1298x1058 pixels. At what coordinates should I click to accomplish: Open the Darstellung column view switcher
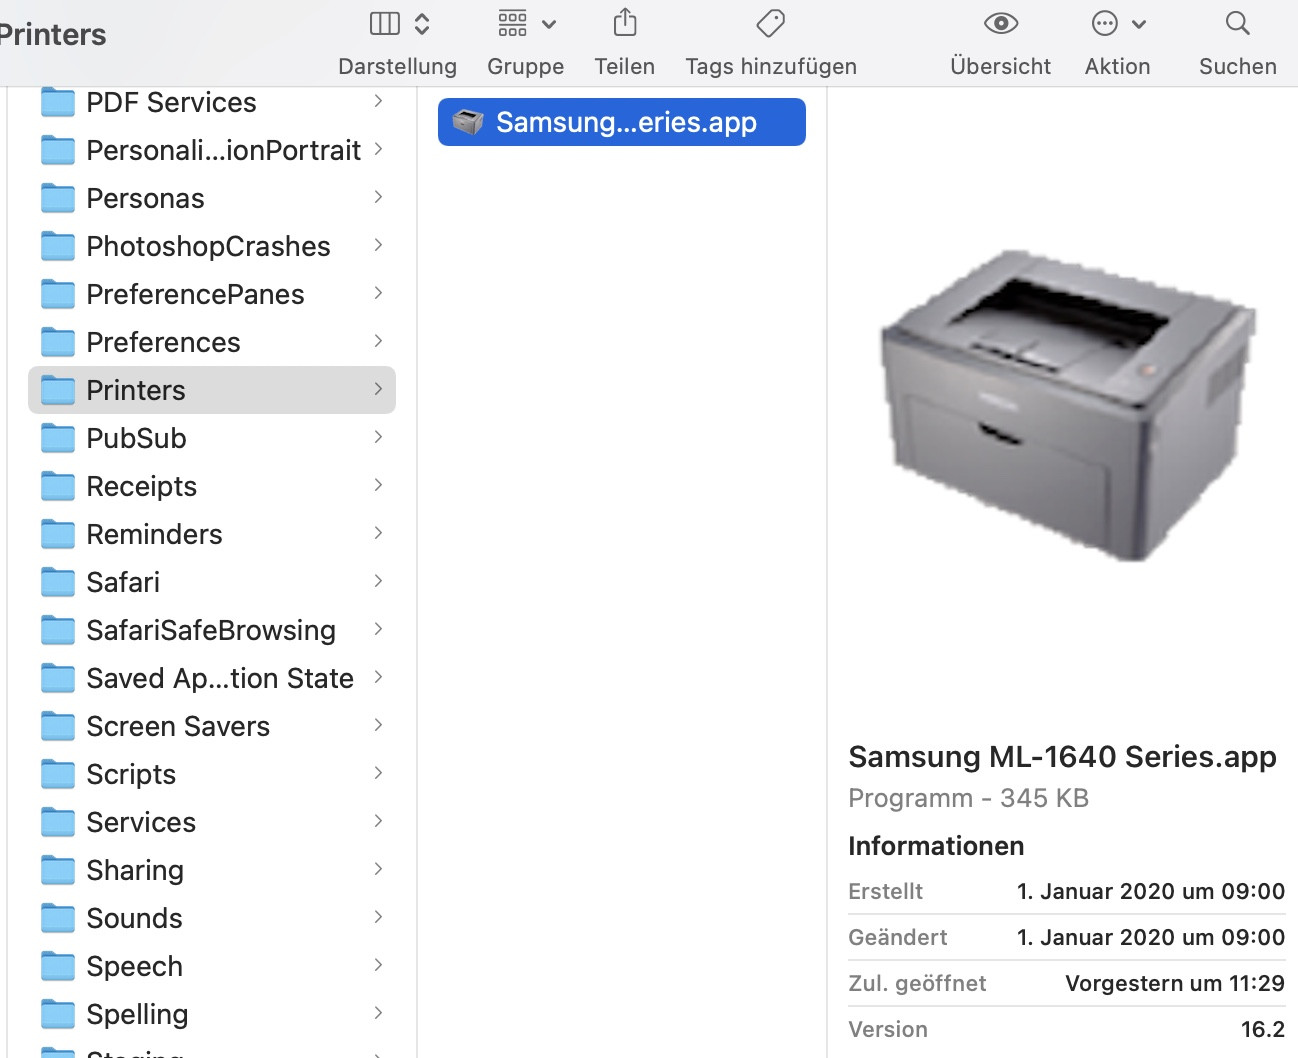[399, 23]
